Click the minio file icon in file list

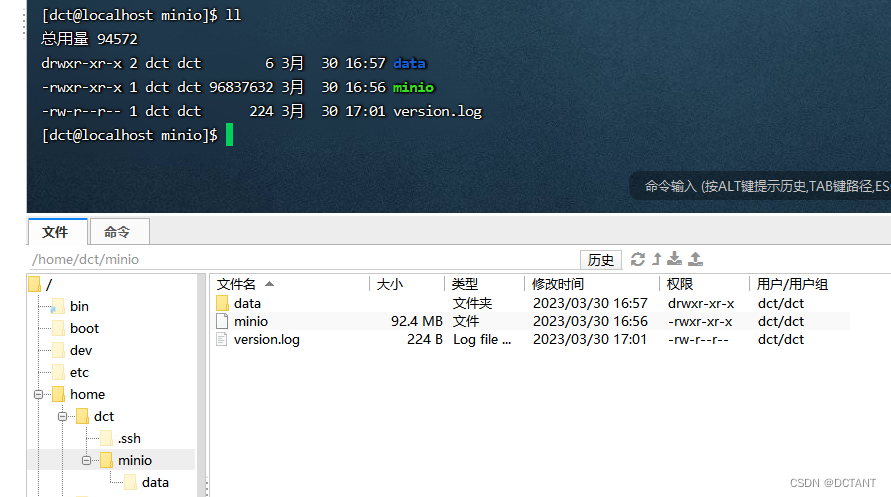click(x=222, y=321)
